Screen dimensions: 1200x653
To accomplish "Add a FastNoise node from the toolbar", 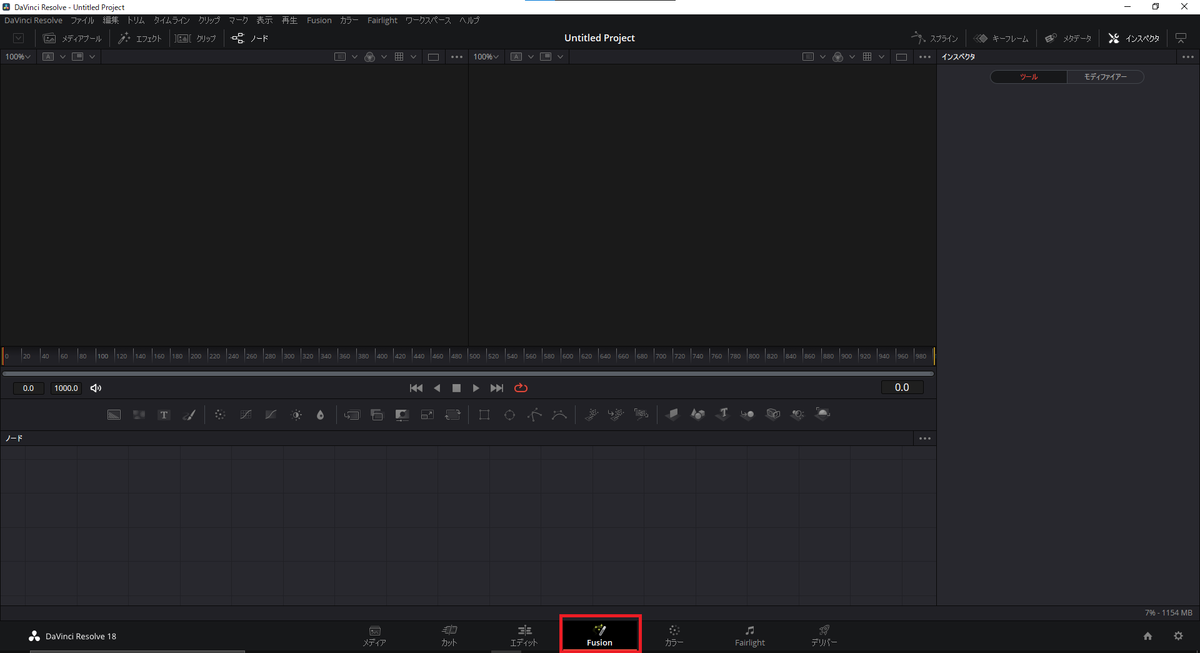I will tap(139, 414).
